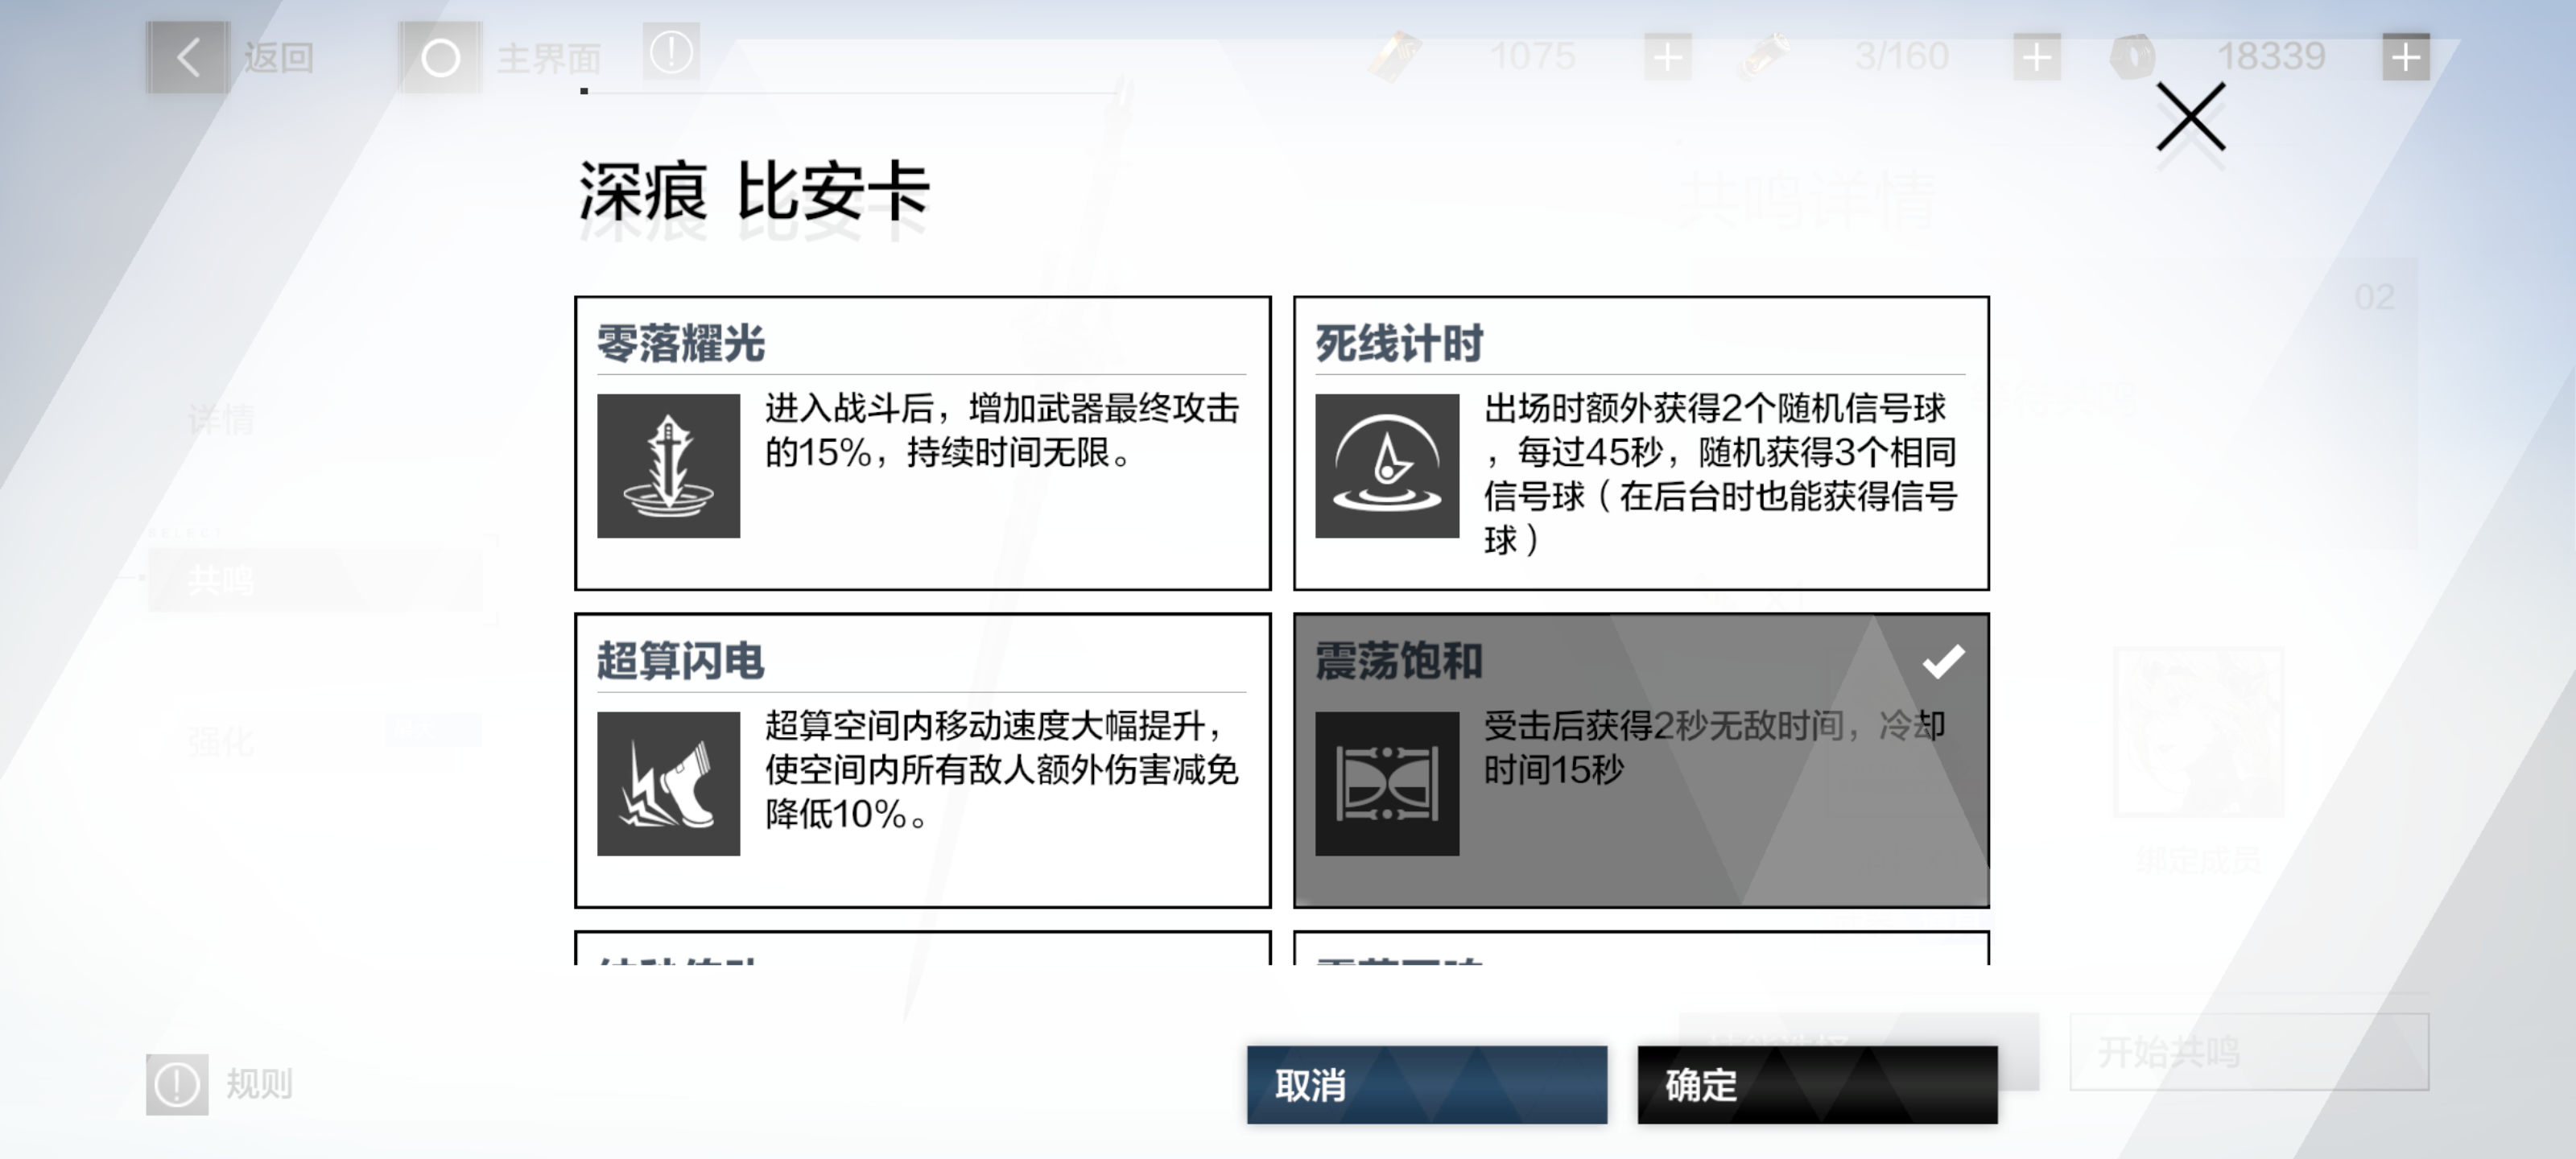Viewport: 2576px width, 1159px height.
Task: Click the 零落耀光 card title text
Action: click(681, 343)
